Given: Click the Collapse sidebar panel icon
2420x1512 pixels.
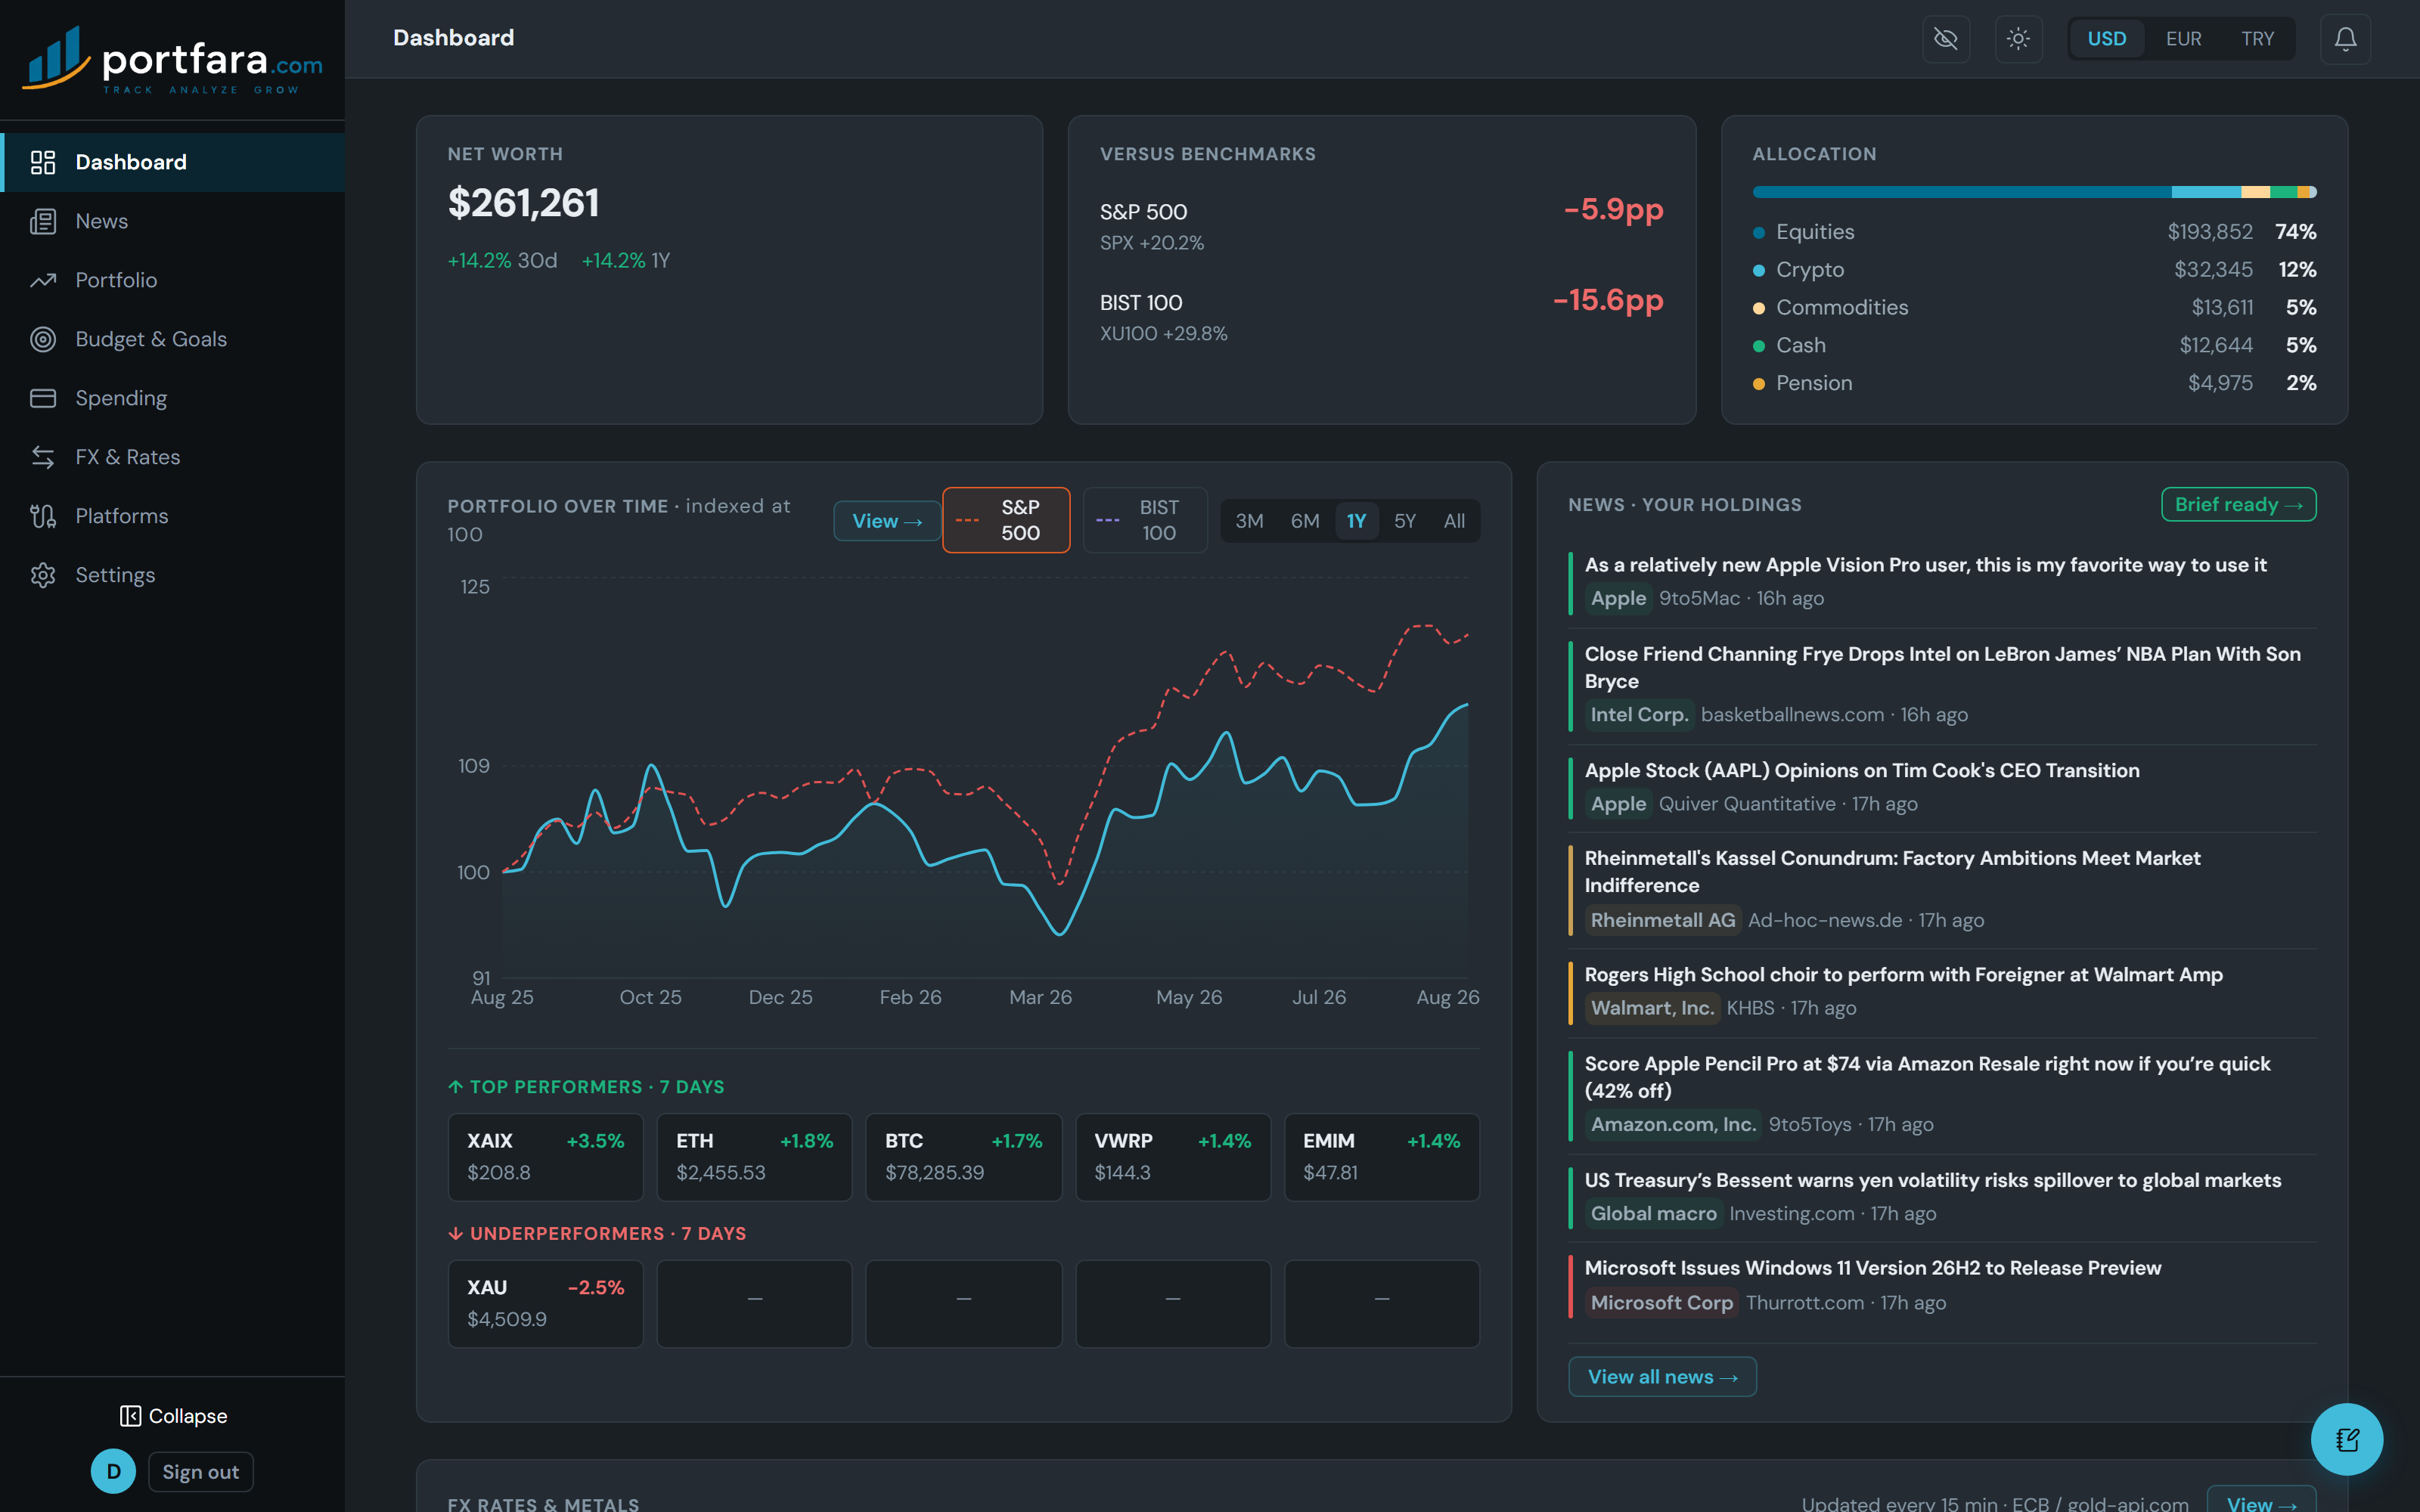Looking at the screenshot, I should [130, 1416].
